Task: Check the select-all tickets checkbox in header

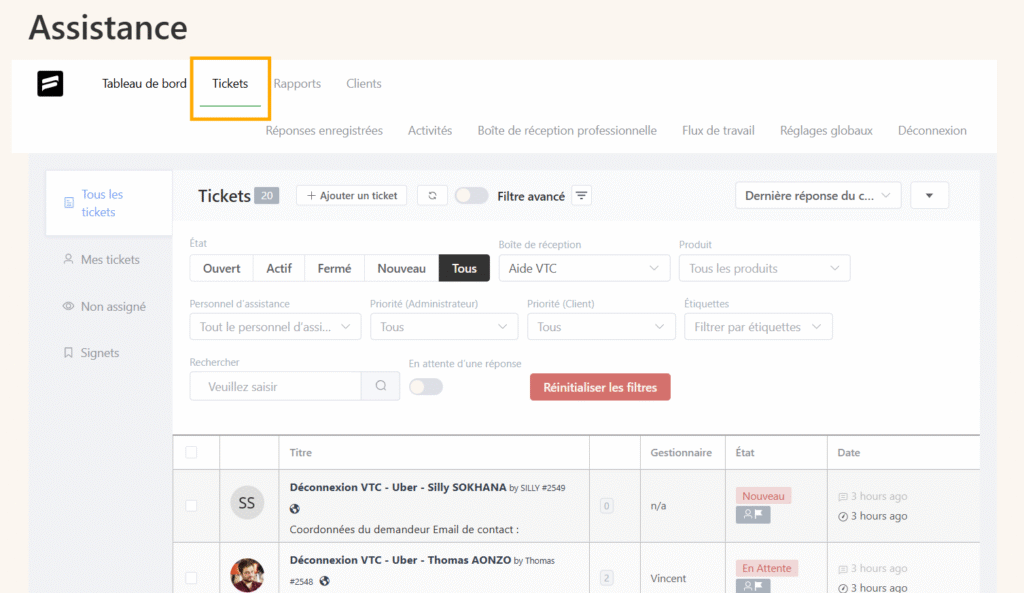Action: pos(191,452)
